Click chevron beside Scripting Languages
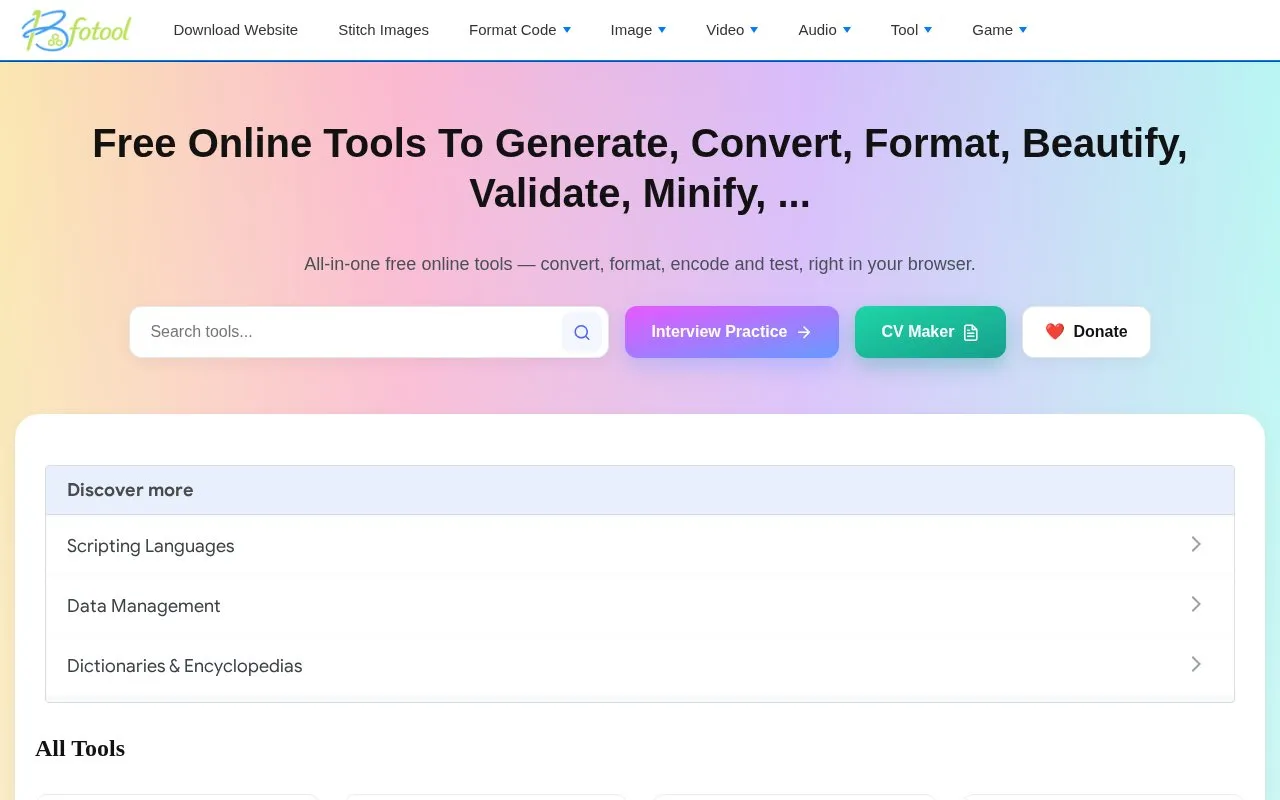 point(1196,544)
